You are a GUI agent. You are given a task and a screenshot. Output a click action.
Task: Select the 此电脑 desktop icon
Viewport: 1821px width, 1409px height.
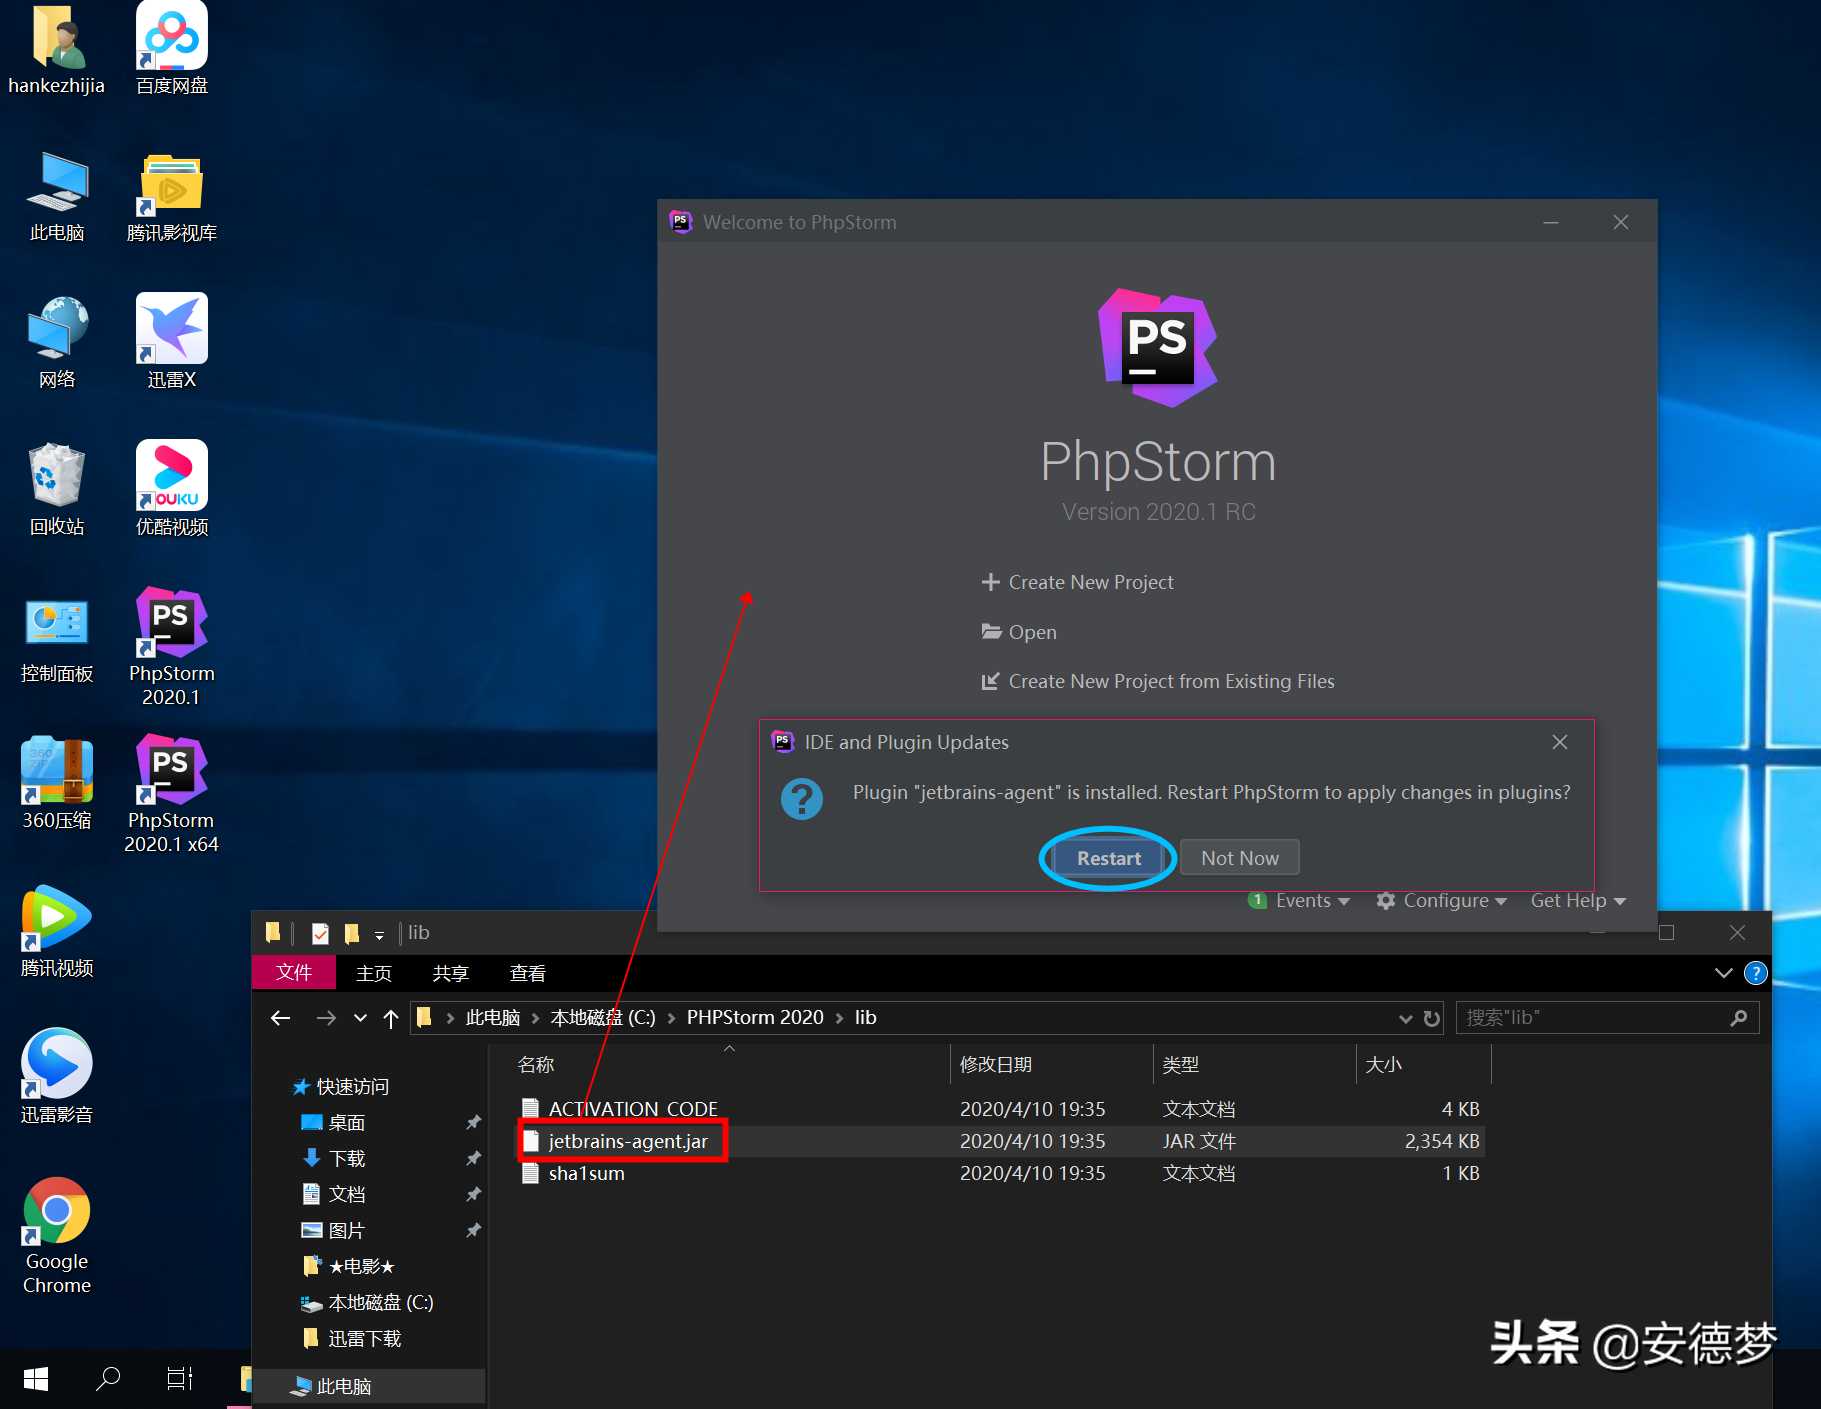click(57, 197)
